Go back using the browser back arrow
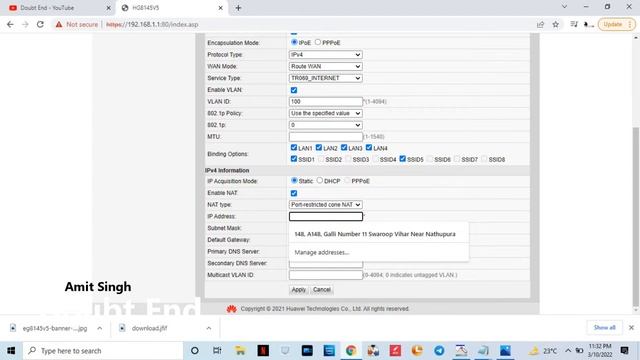The width and height of the screenshot is (640, 360). pyautogui.click(x=10, y=24)
